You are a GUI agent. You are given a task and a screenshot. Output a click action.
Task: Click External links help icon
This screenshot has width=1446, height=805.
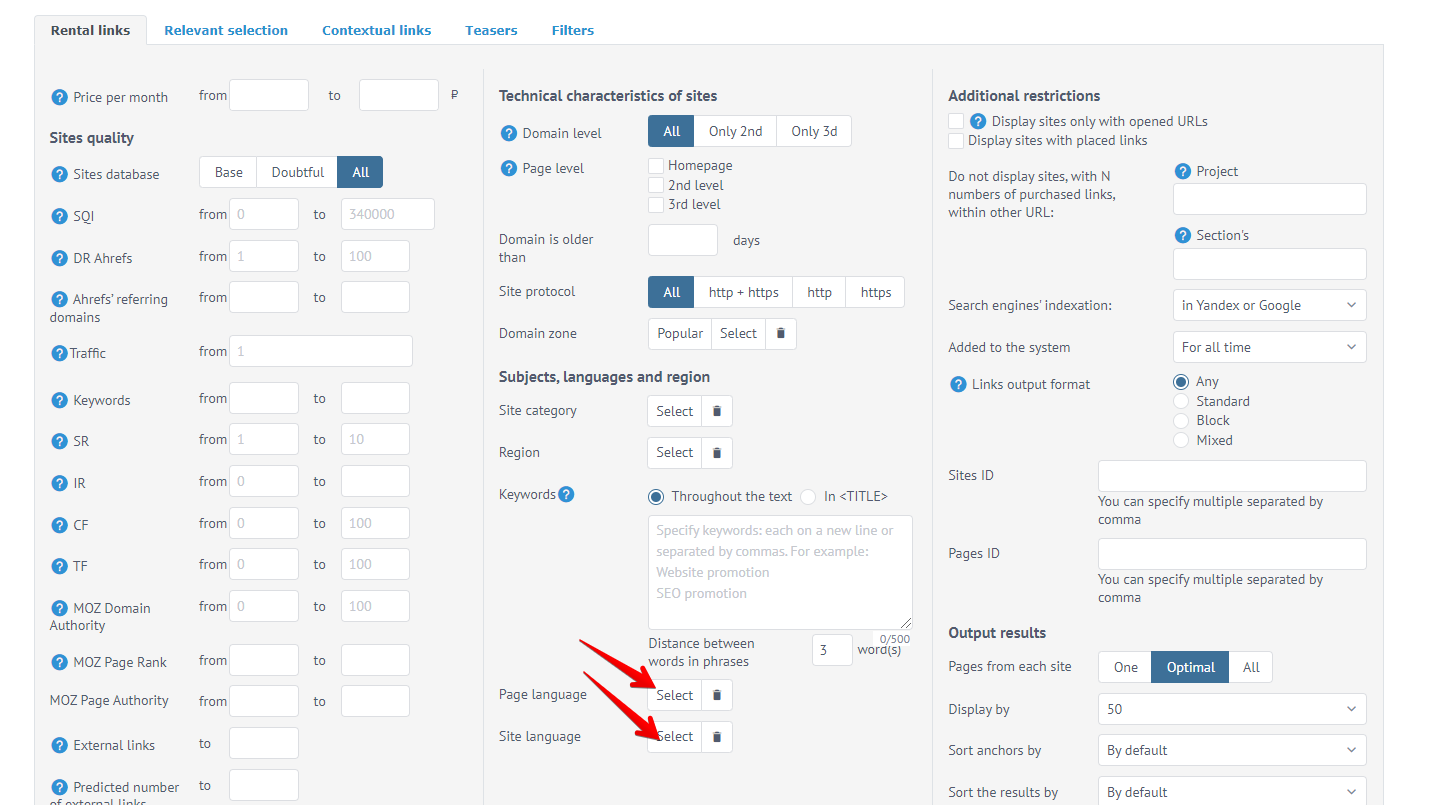pos(59,745)
